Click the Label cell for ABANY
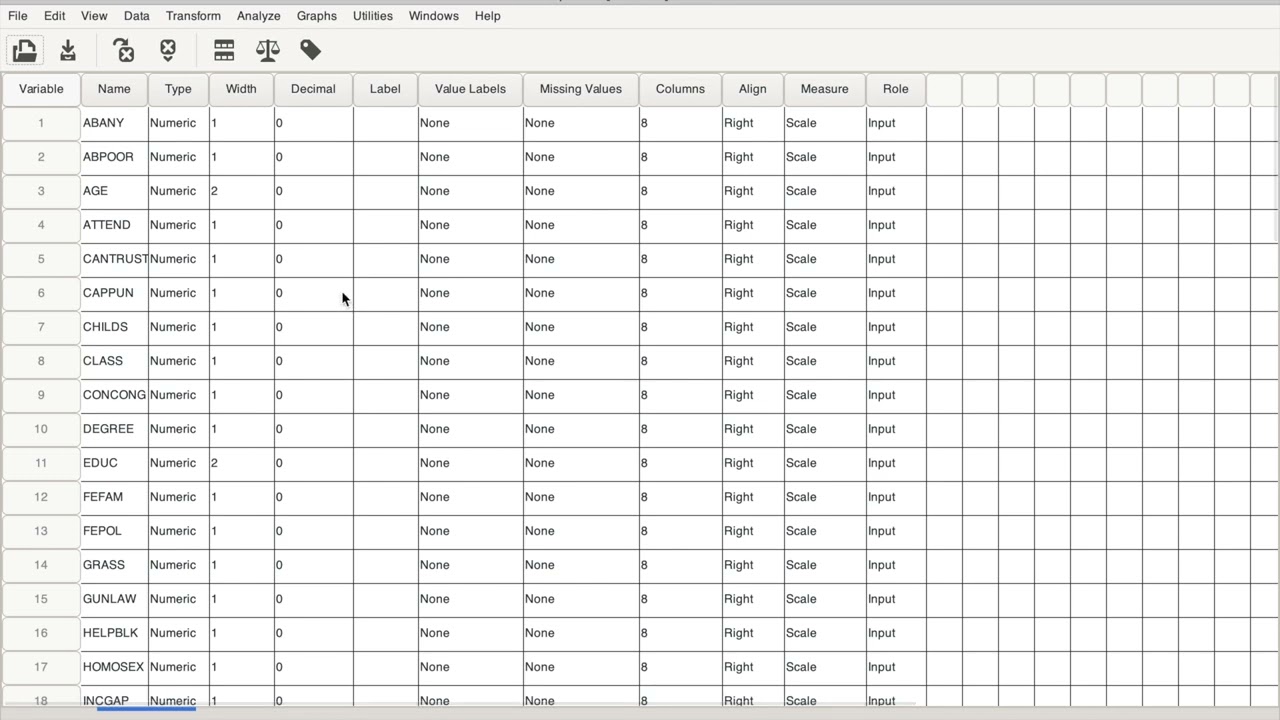This screenshot has width=1280, height=720. 385,123
